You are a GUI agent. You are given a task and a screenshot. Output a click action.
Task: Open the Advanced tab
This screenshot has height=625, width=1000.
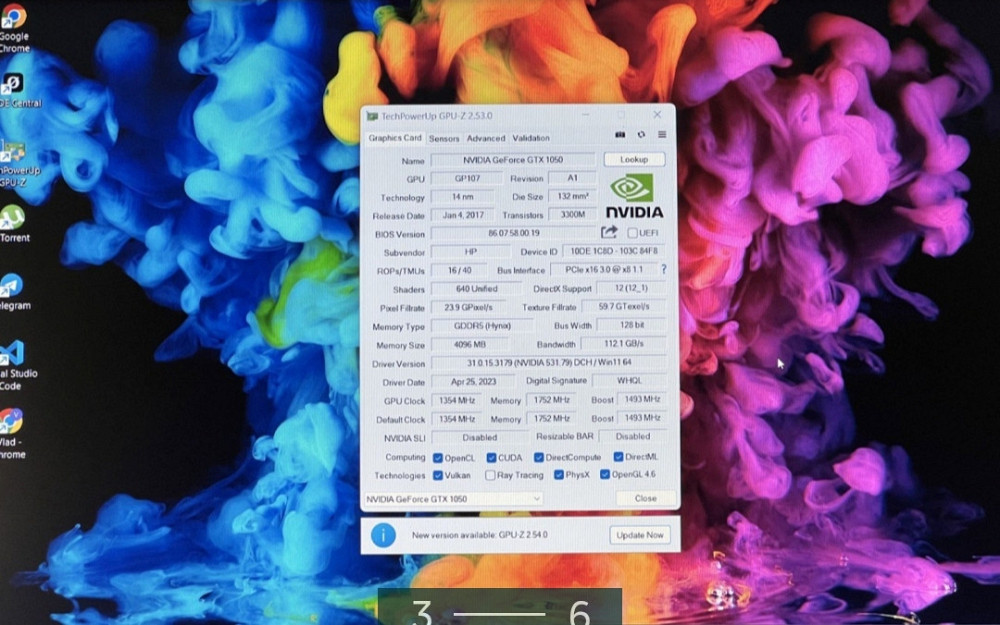coord(486,138)
